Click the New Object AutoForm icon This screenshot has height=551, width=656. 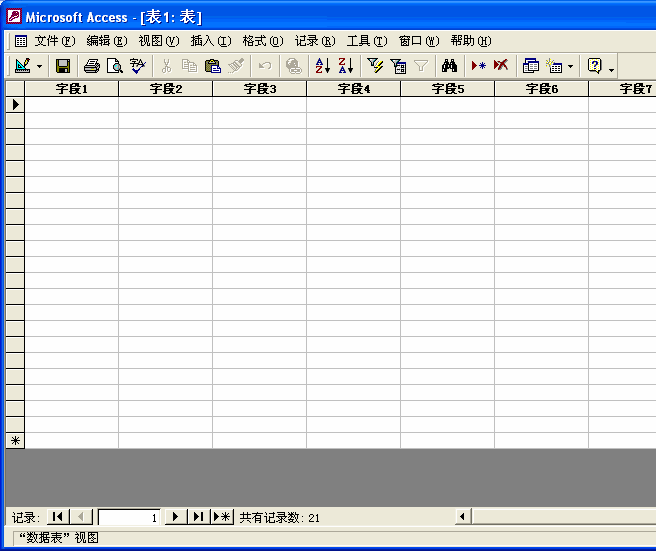point(554,66)
